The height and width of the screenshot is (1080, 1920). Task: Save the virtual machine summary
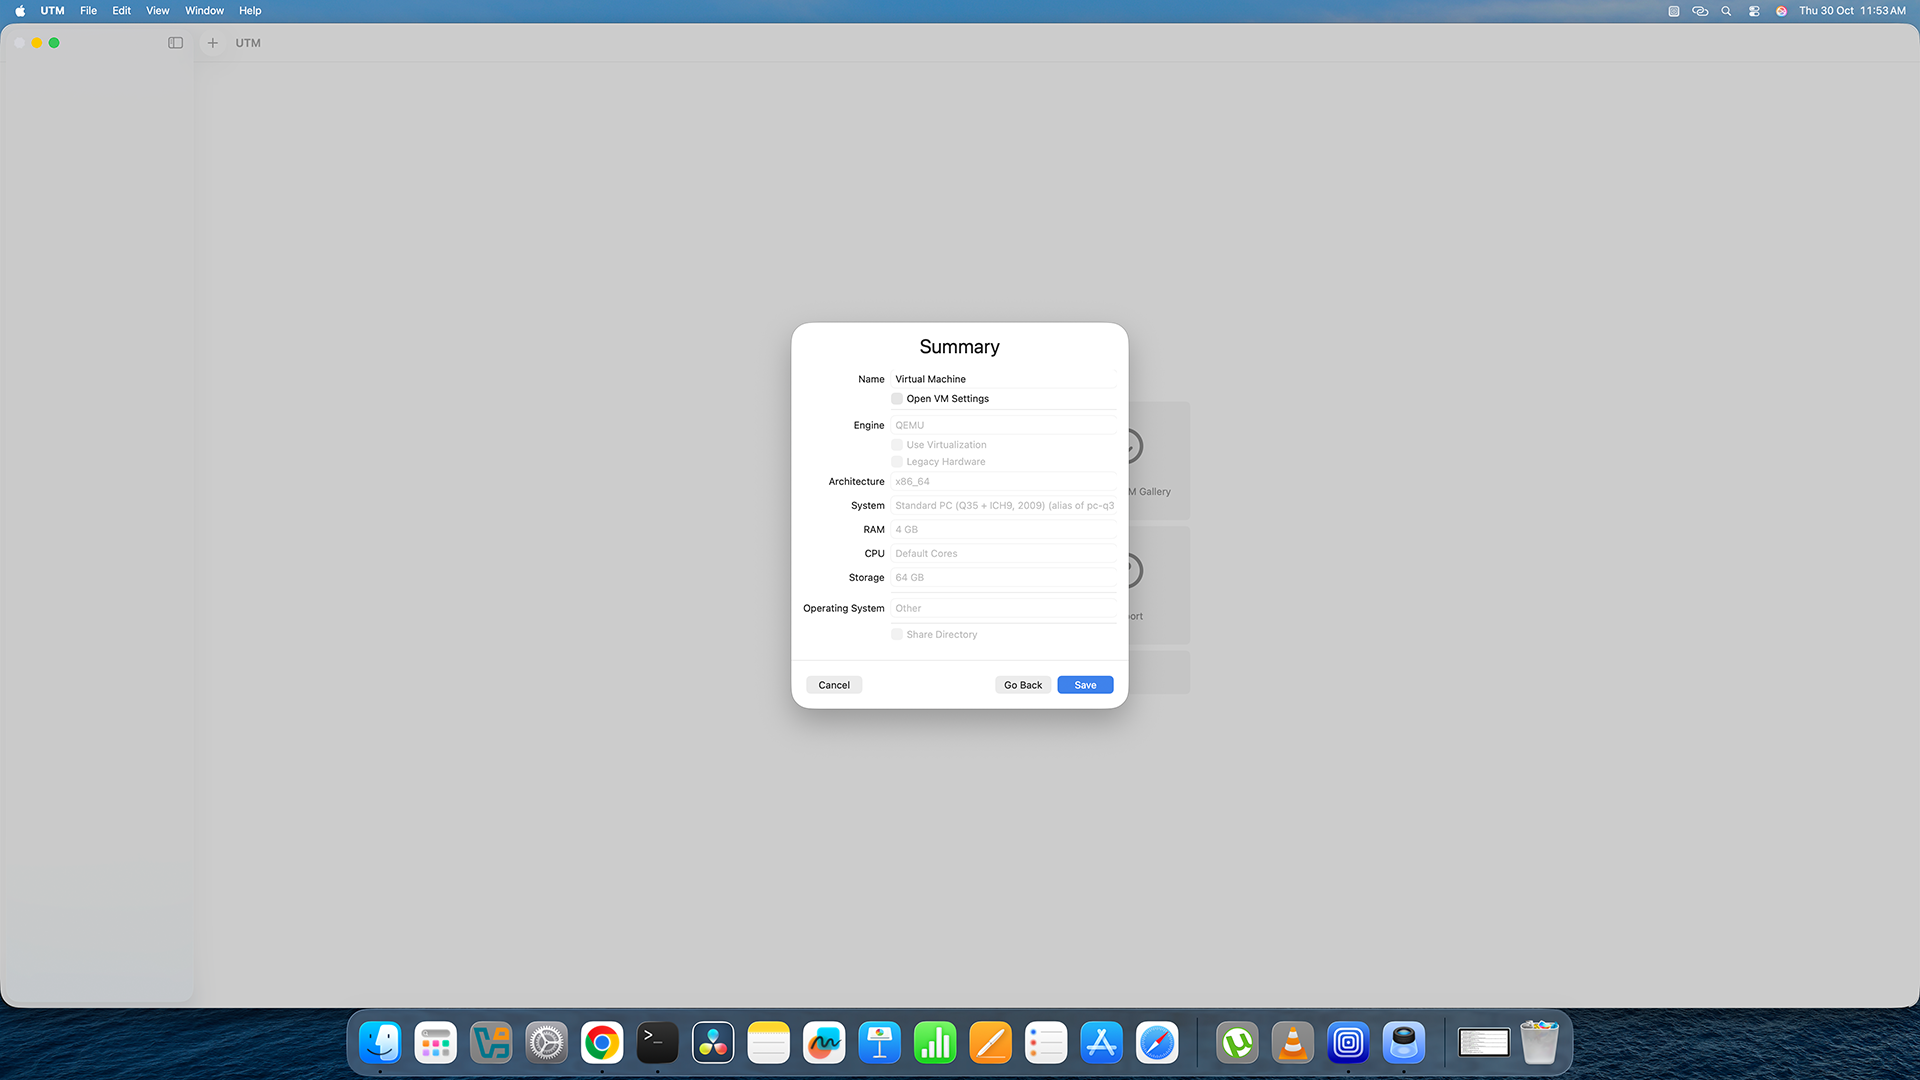(x=1084, y=685)
